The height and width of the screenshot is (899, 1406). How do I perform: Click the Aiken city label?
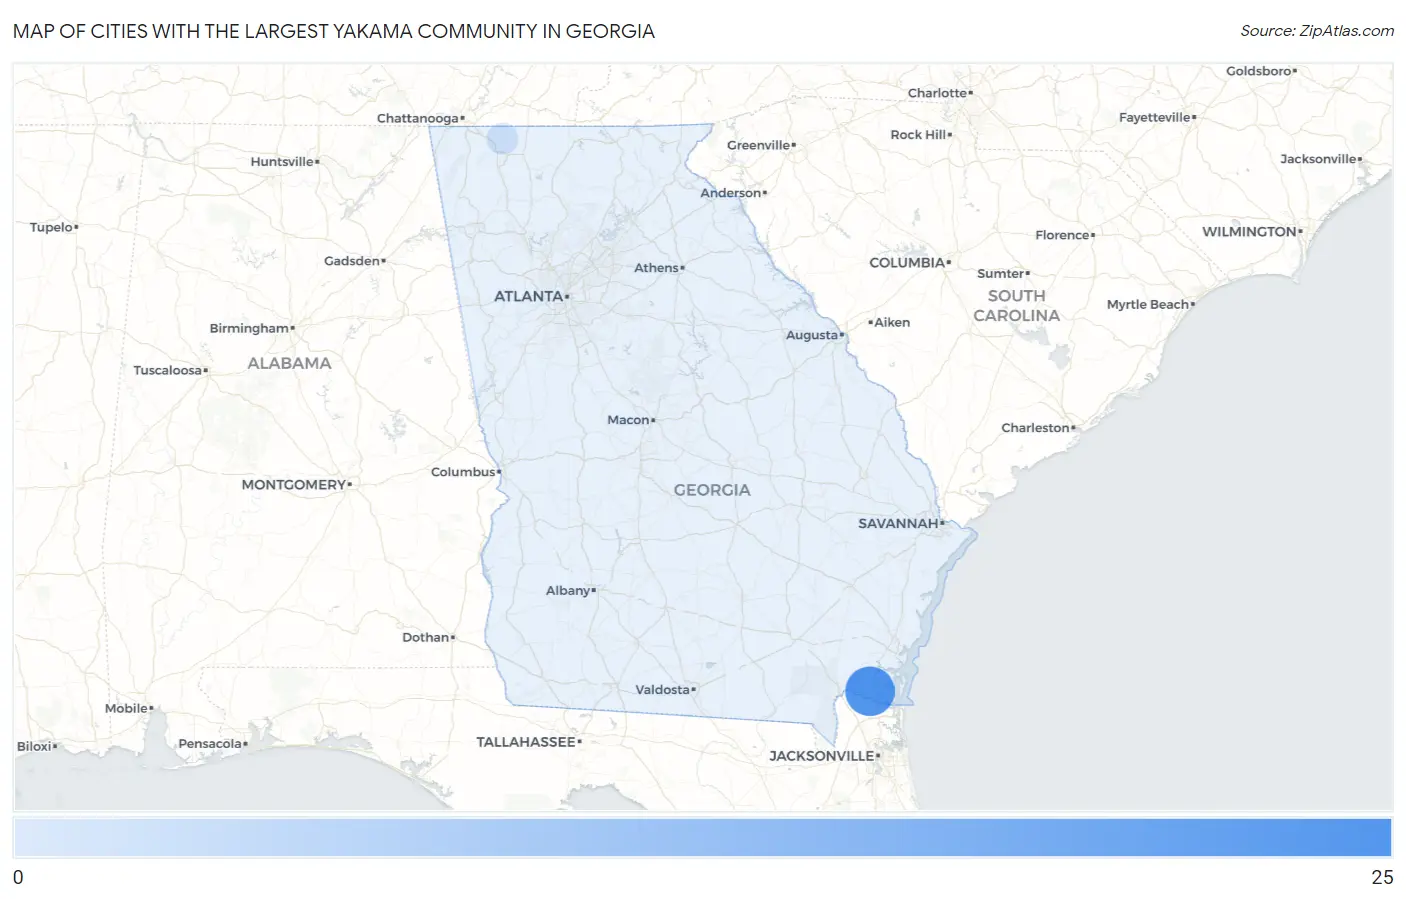click(x=892, y=323)
